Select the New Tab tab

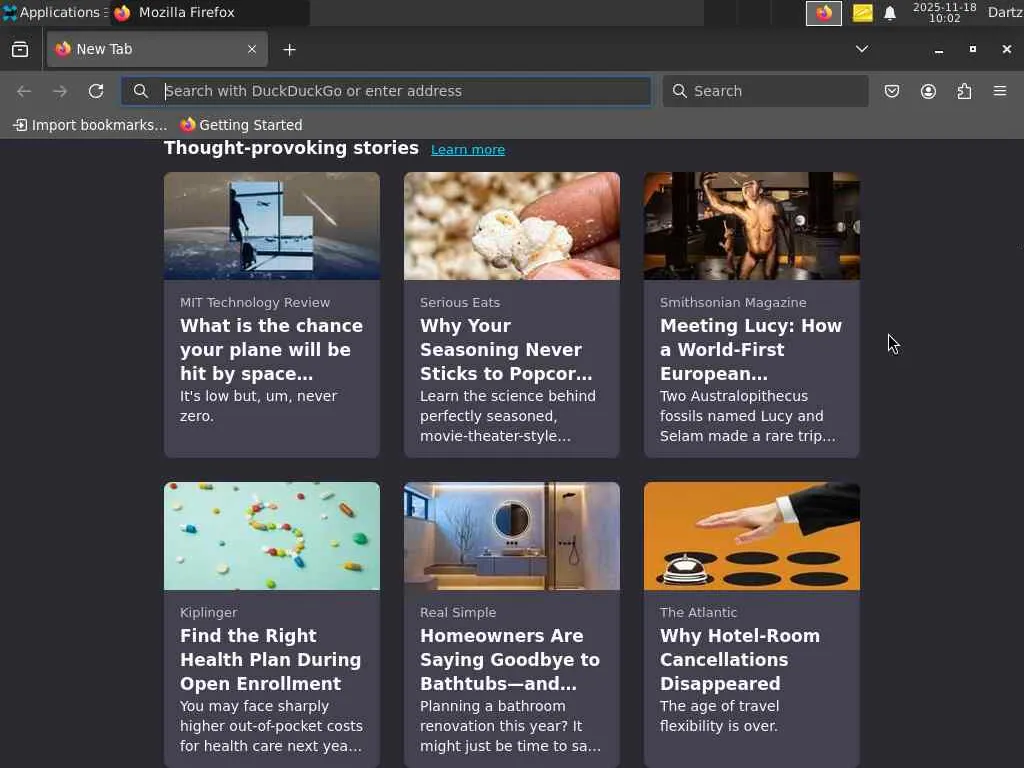[x=157, y=49]
